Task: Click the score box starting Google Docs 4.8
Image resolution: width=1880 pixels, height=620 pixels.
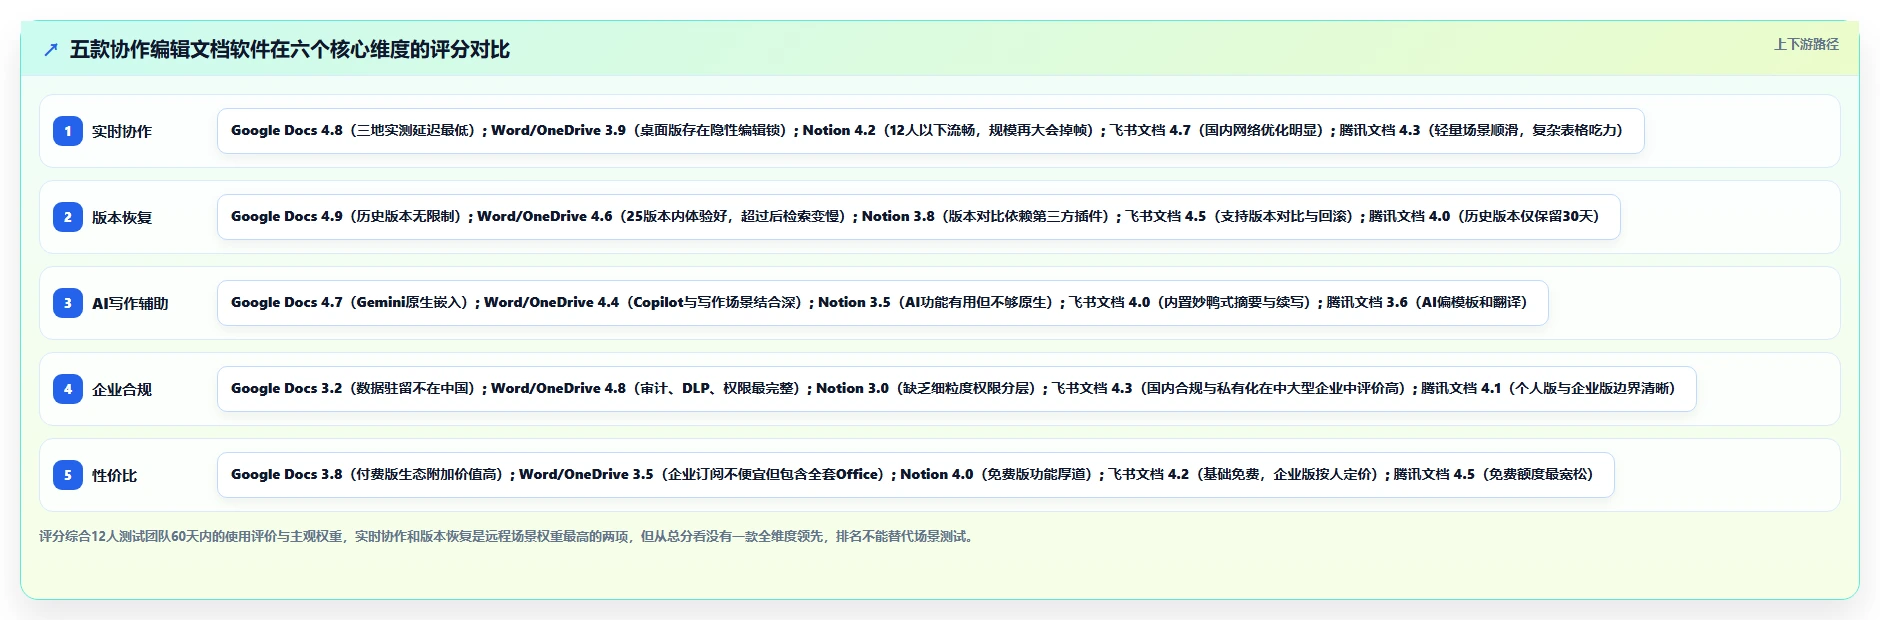Action: [x=930, y=131]
